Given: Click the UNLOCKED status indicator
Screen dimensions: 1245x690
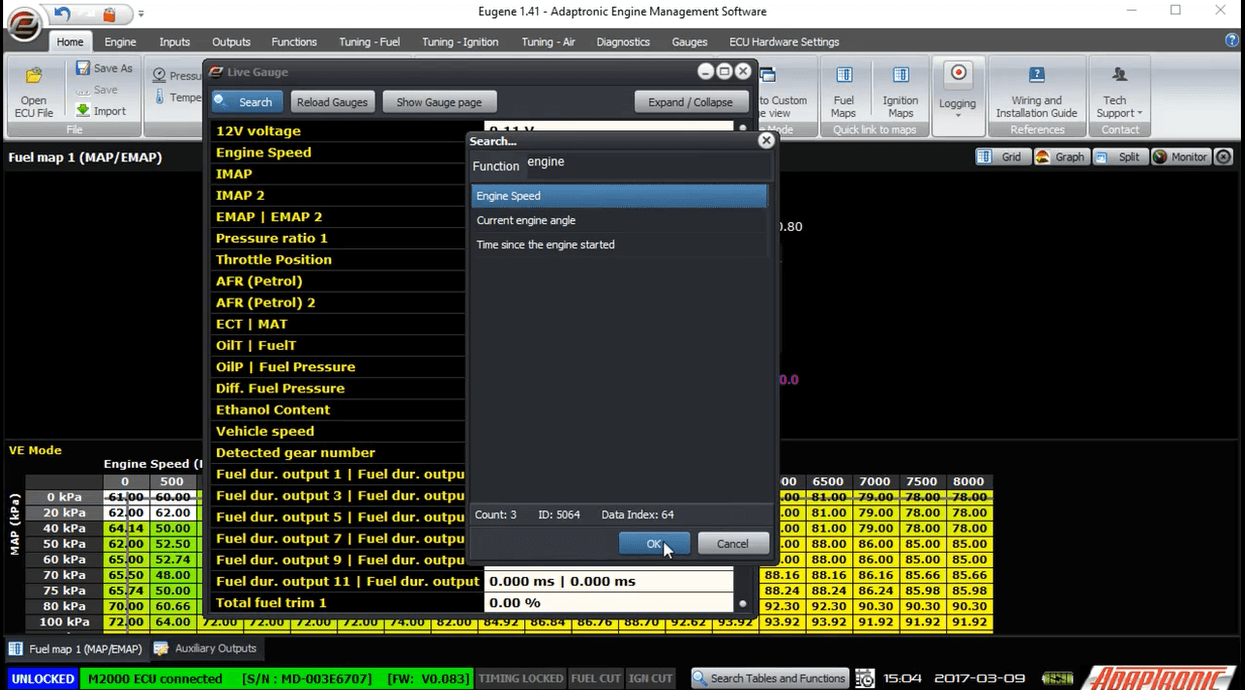Looking at the screenshot, I should click(x=42, y=678).
